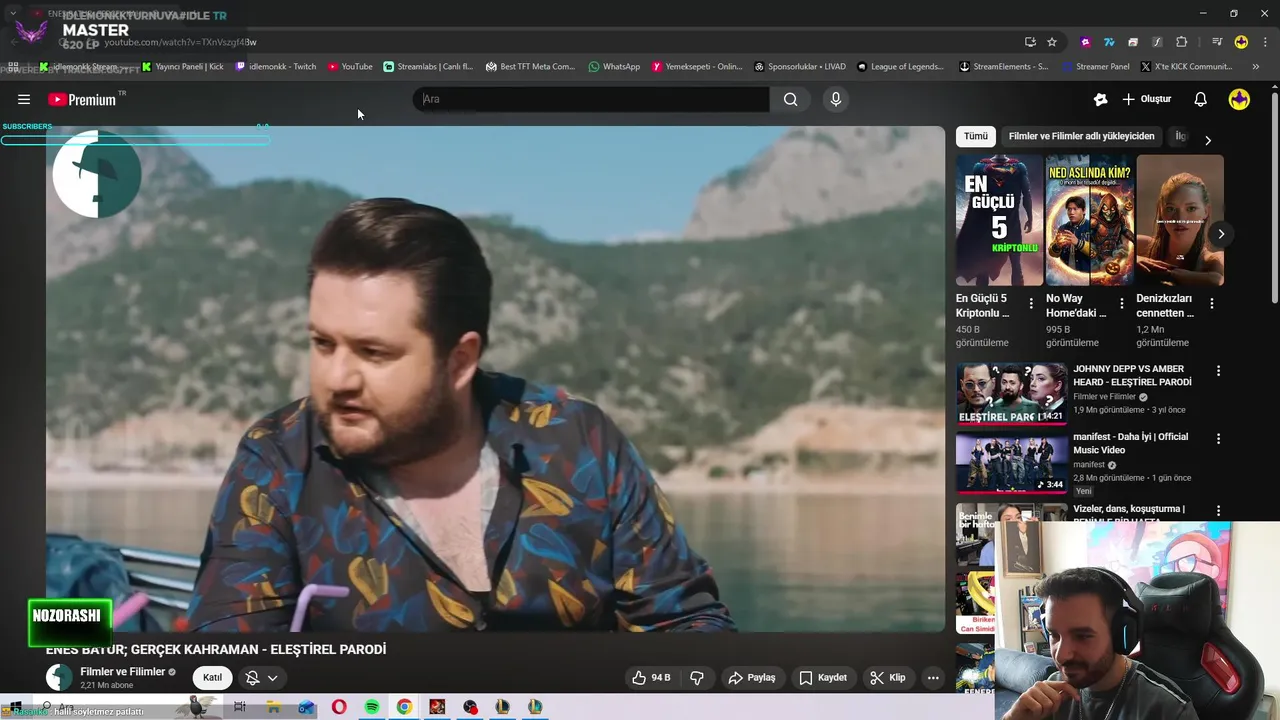The image size is (1280, 720).
Task: Open 7TV extension icon
Action: click(1109, 42)
